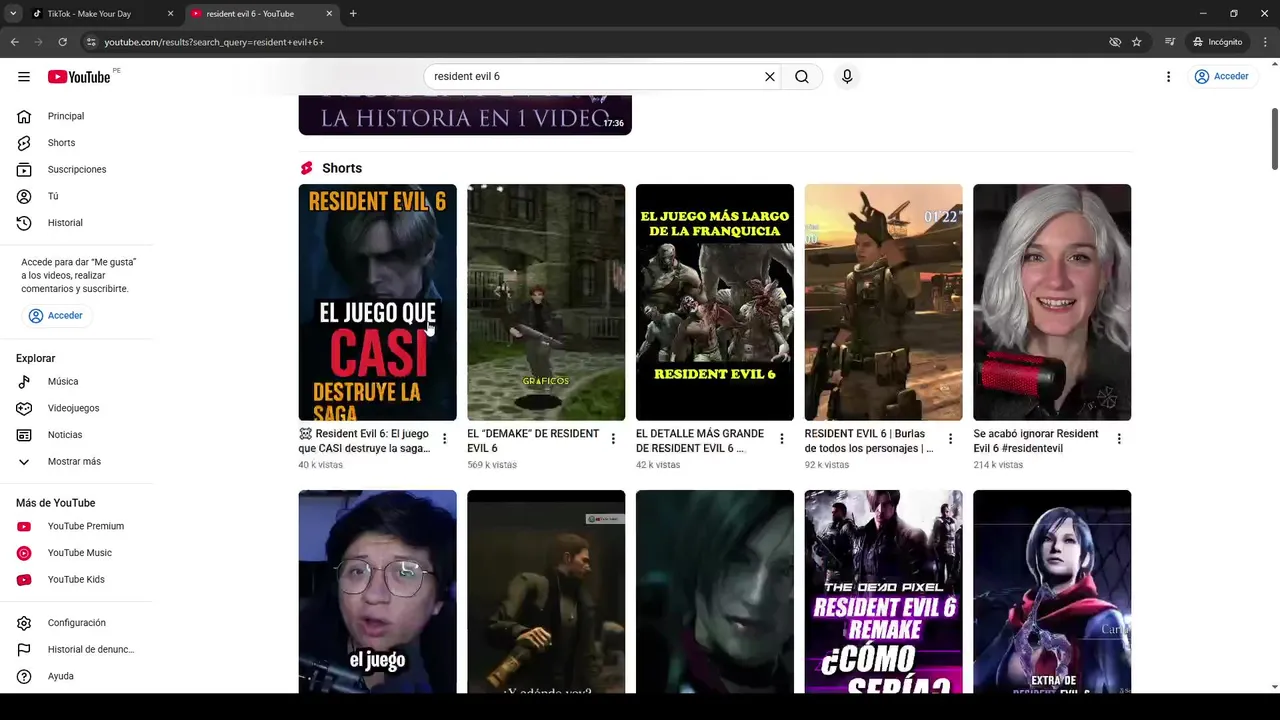Viewport: 1280px width, 720px height.
Task: Click the magnifier search button
Action: pyautogui.click(x=802, y=76)
